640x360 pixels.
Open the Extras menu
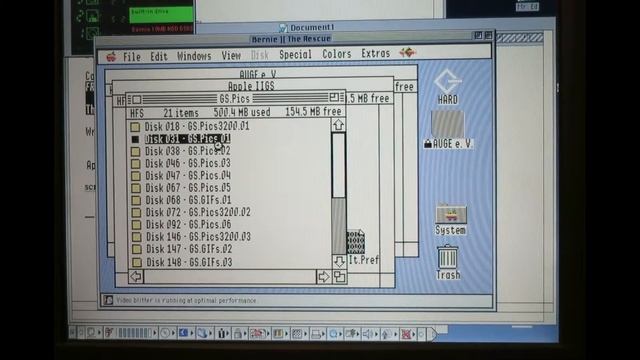376,53
